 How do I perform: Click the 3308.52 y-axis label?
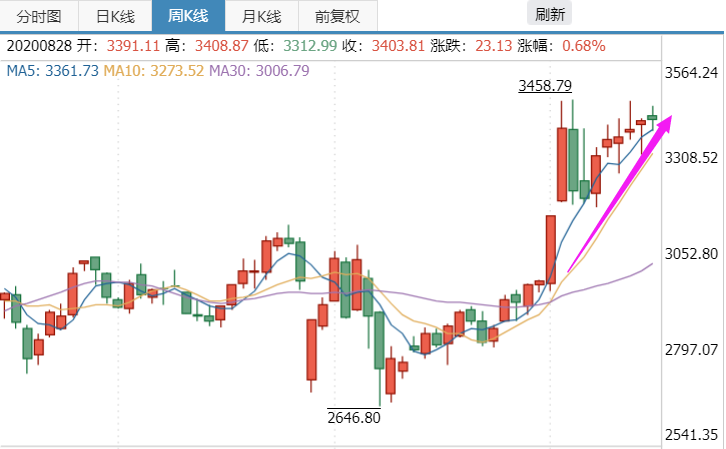(x=690, y=158)
